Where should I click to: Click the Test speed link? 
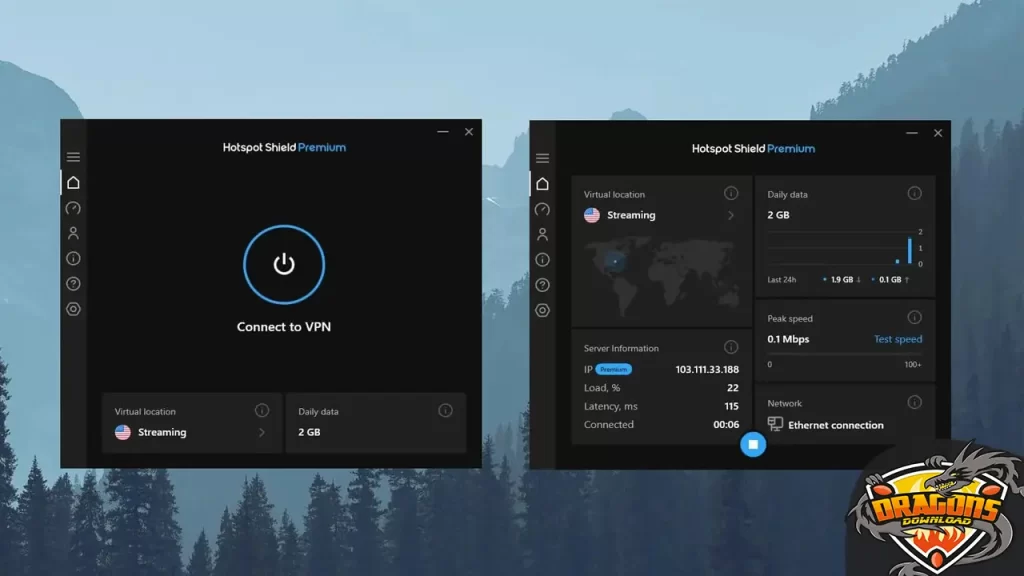click(x=898, y=339)
